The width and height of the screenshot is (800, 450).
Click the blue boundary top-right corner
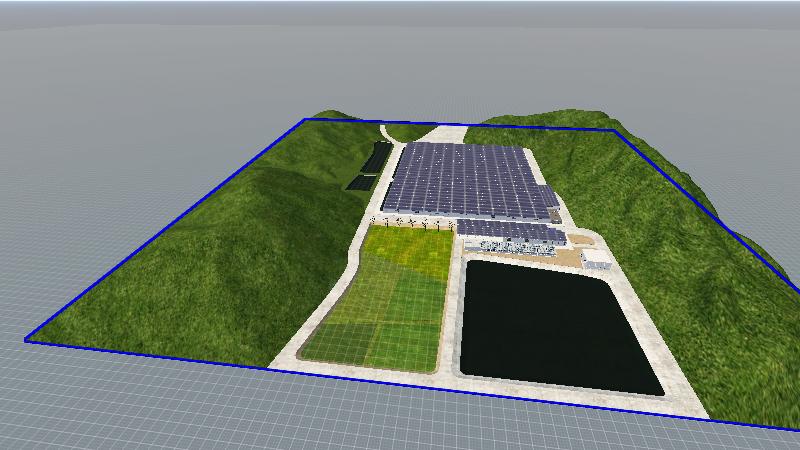click(614, 130)
